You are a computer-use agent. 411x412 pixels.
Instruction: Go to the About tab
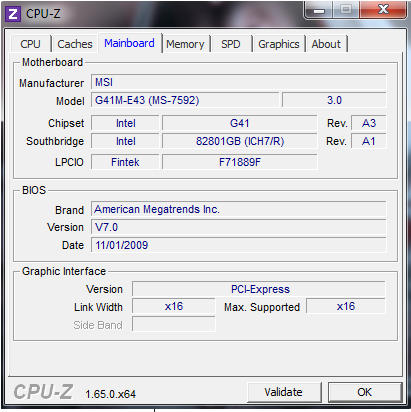(x=326, y=44)
